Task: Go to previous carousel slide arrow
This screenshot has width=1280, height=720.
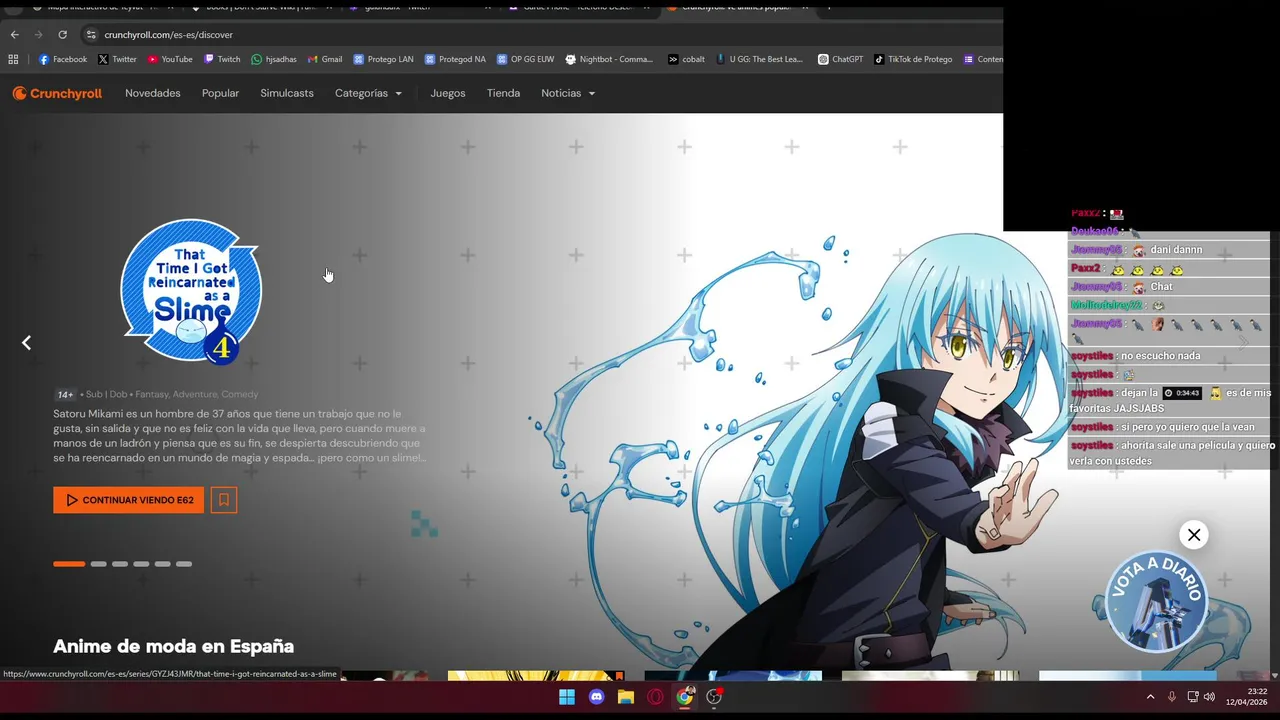Action: [x=27, y=343]
